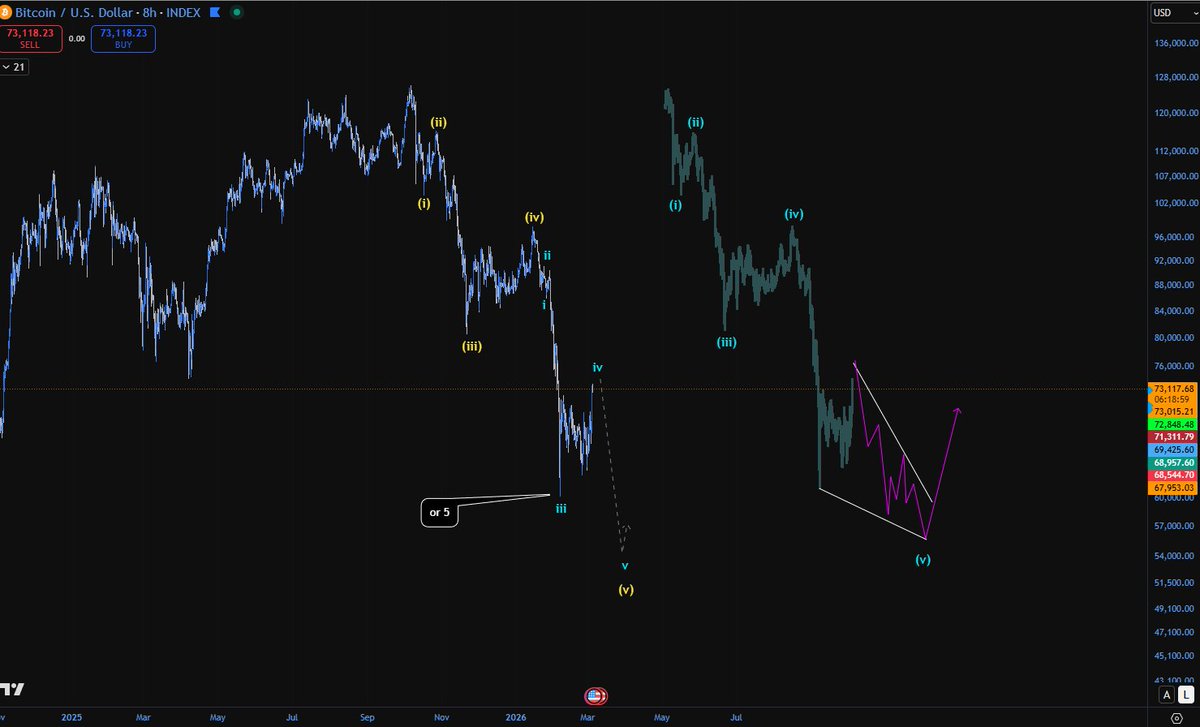Select the cyan (v) wave label

click(x=923, y=560)
